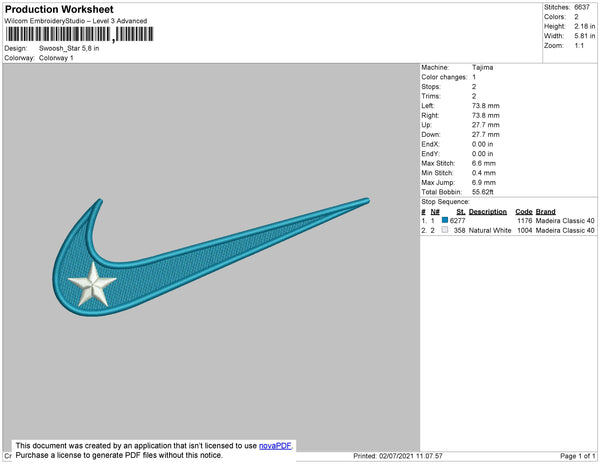Click the white star on the swoosh design
Image resolution: width=600 pixels, height=464 pixels.
coord(92,285)
